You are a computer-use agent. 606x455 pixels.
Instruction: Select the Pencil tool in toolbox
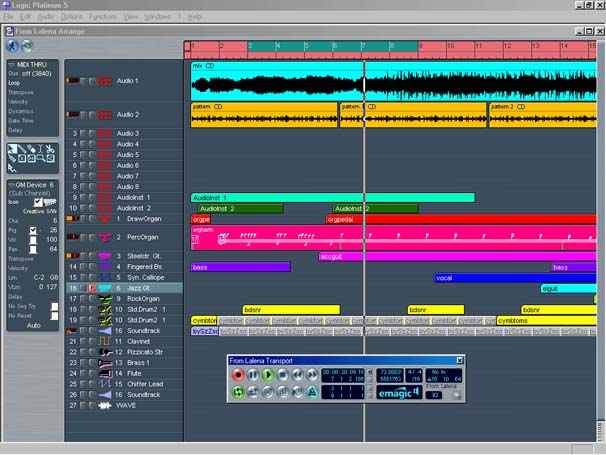[22, 149]
